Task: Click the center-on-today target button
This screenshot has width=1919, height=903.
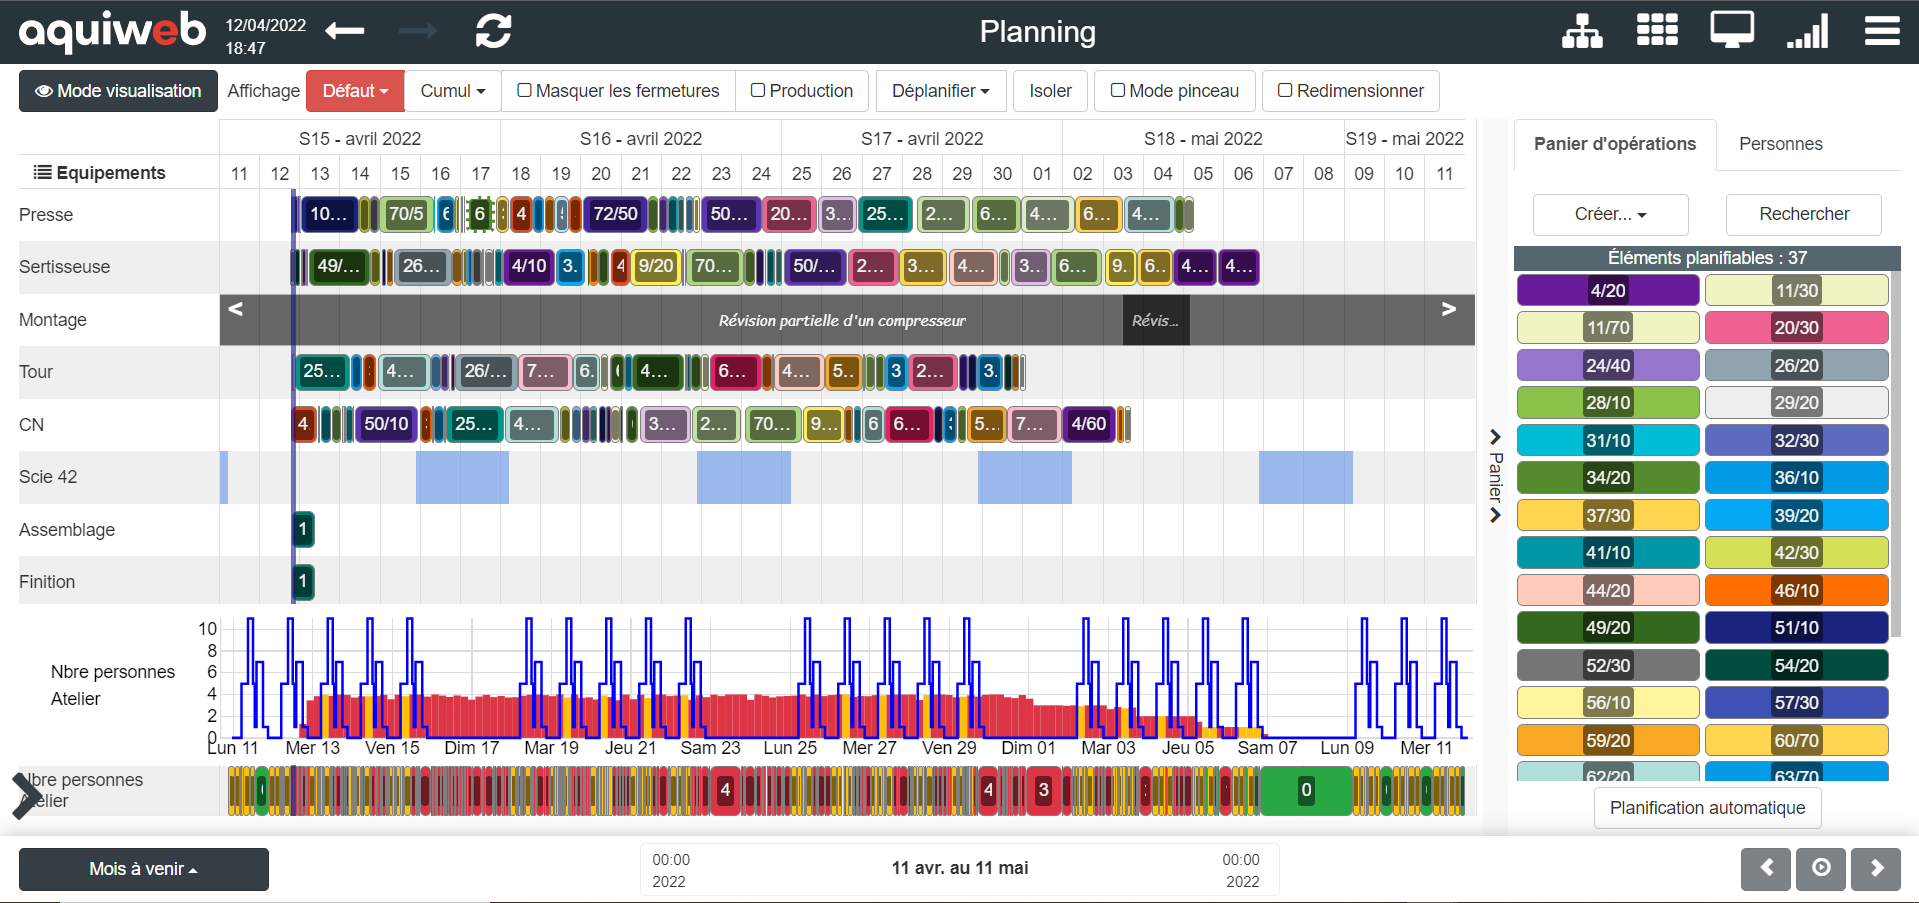Action: pos(1821,868)
